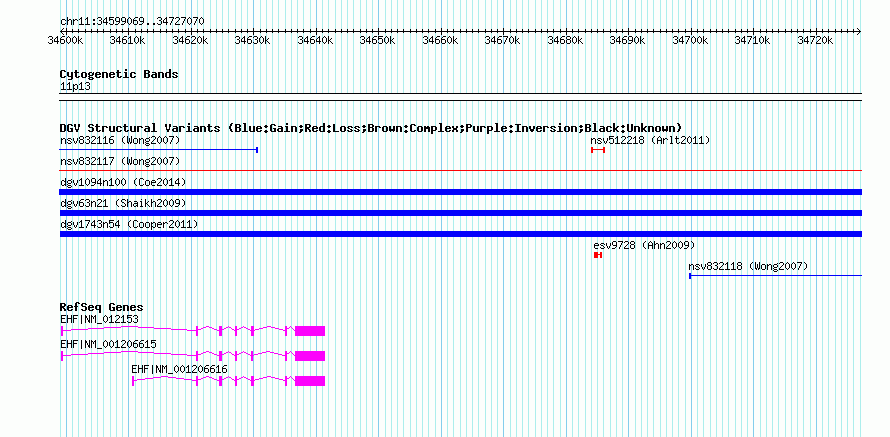Click the 34680k ruler tick label
890x437 pixels.
[566, 40]
